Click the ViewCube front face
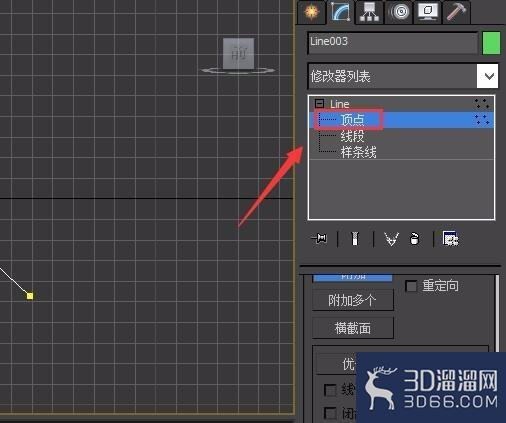506x423 pixels. click(238, 53)
